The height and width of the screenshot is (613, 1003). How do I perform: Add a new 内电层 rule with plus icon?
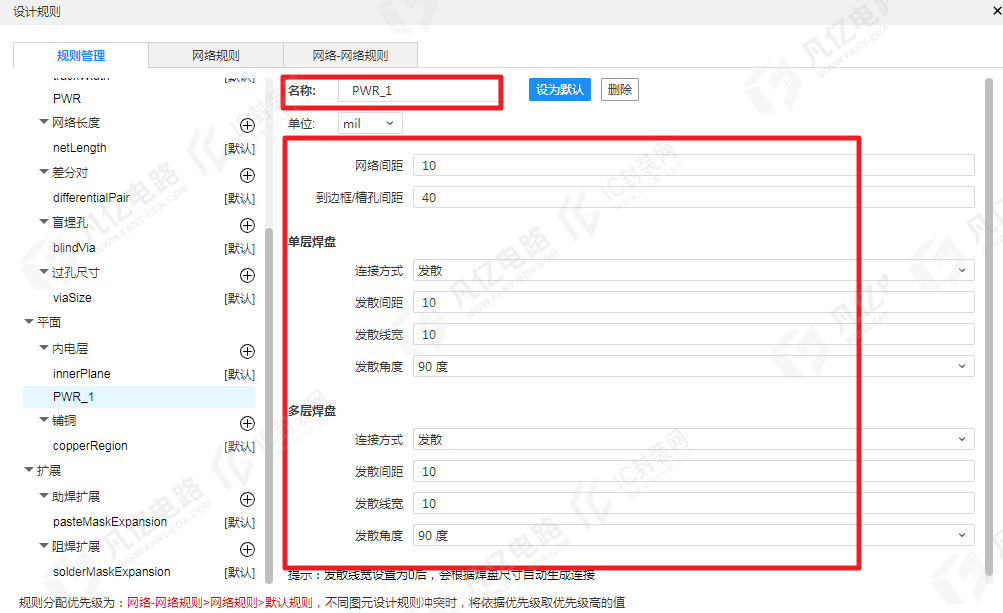click(247, 351)
